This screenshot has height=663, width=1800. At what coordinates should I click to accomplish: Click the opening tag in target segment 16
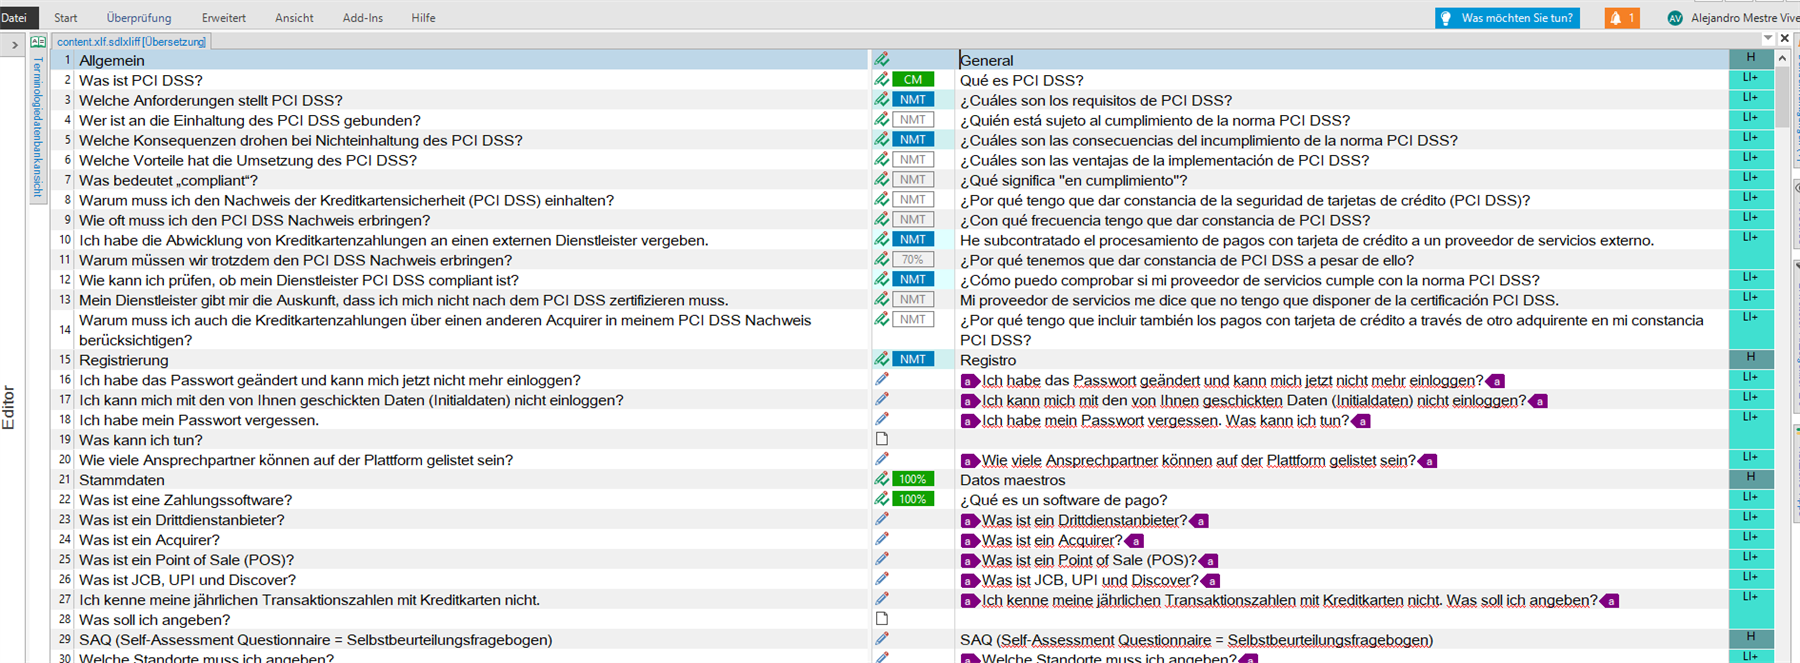pyautogui.click(x=968, y=381)
